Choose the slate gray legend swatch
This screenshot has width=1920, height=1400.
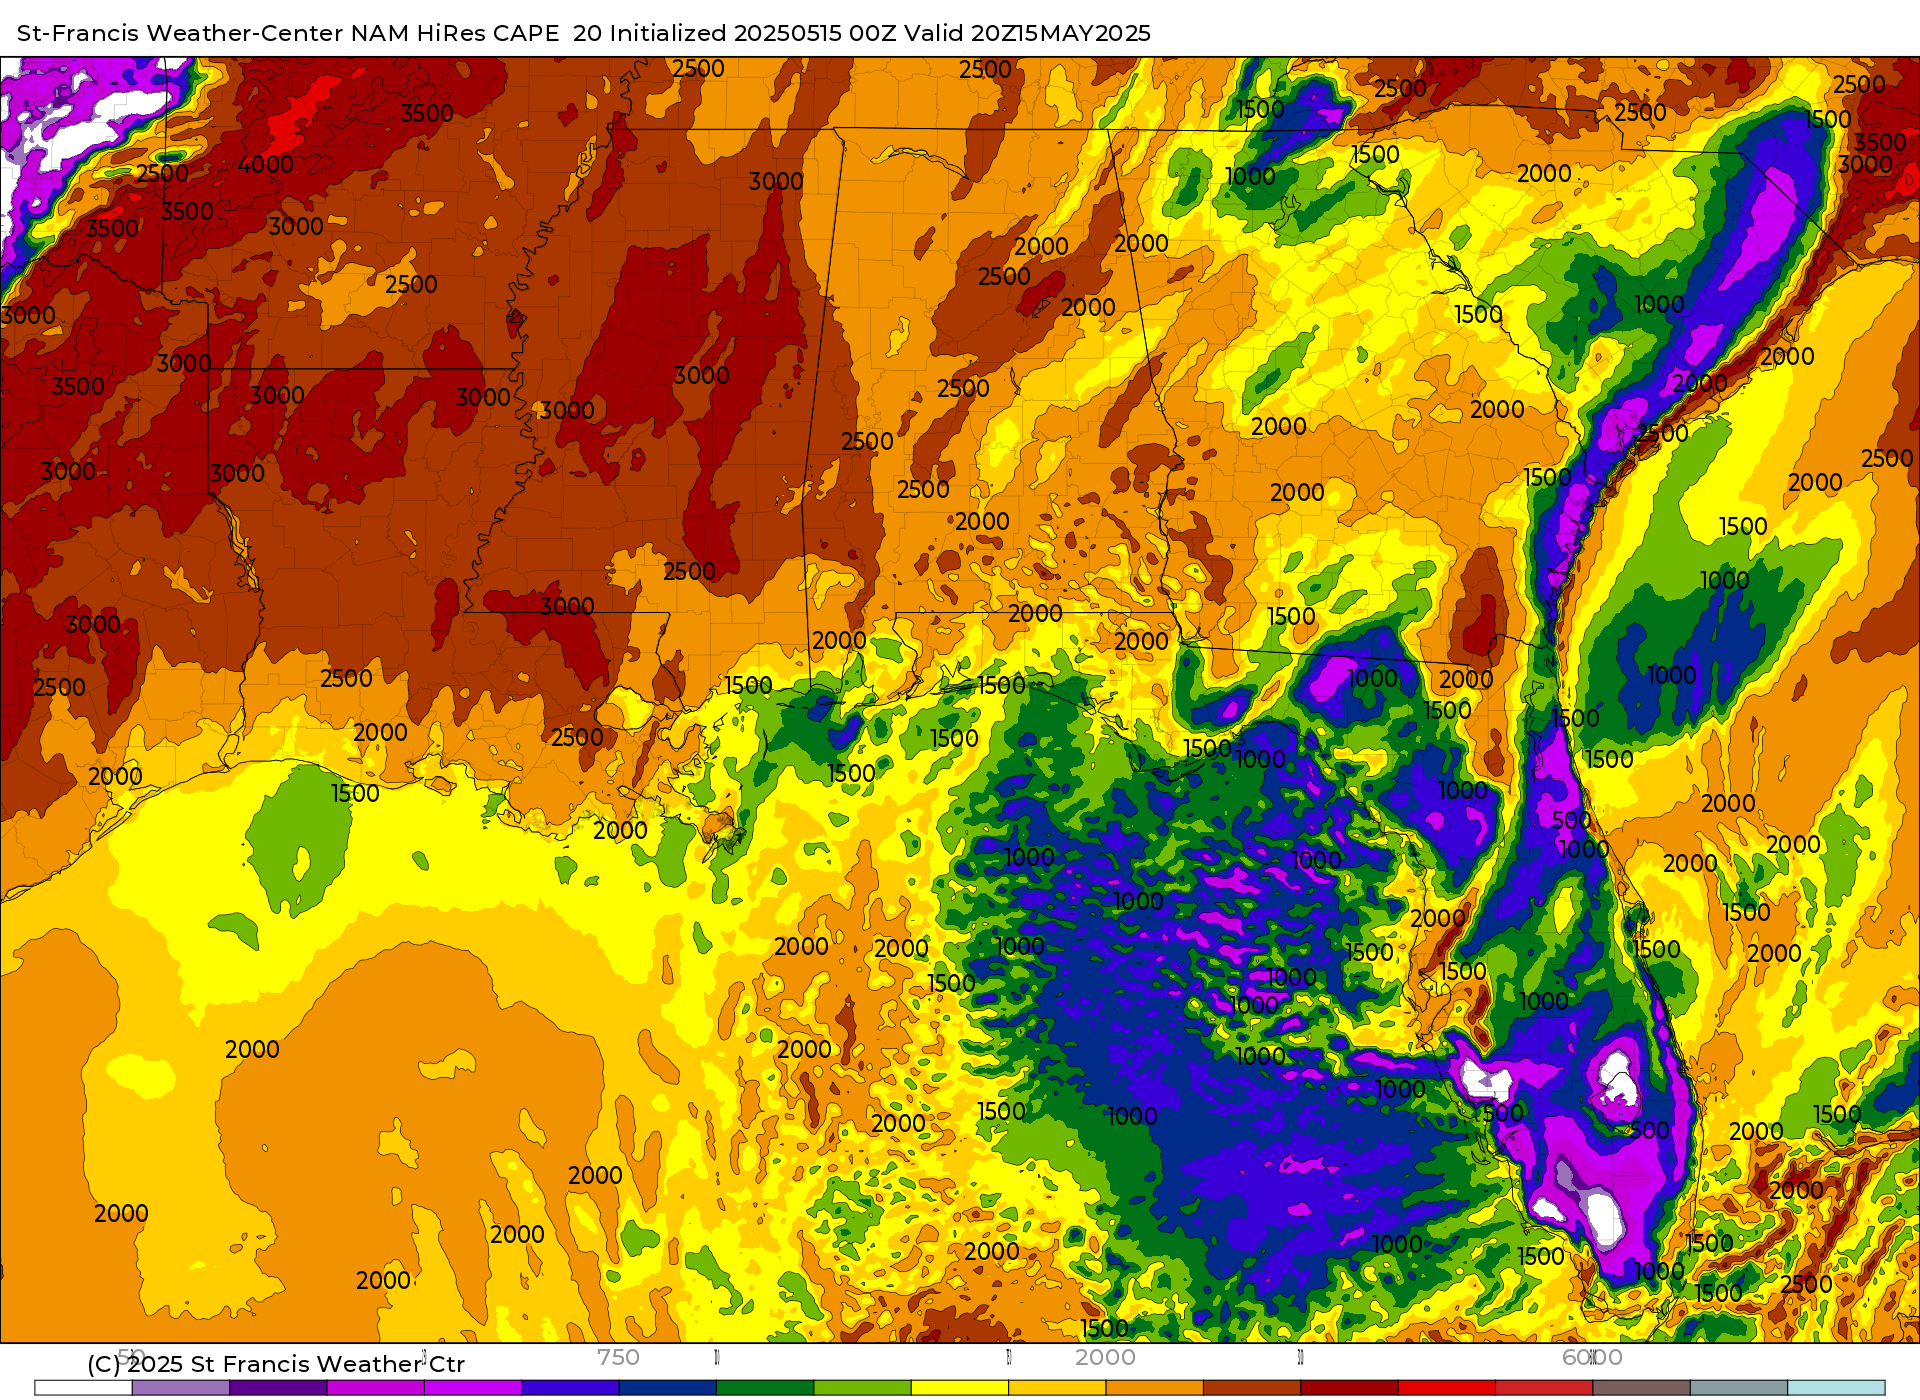(x=1739, y=1388)
